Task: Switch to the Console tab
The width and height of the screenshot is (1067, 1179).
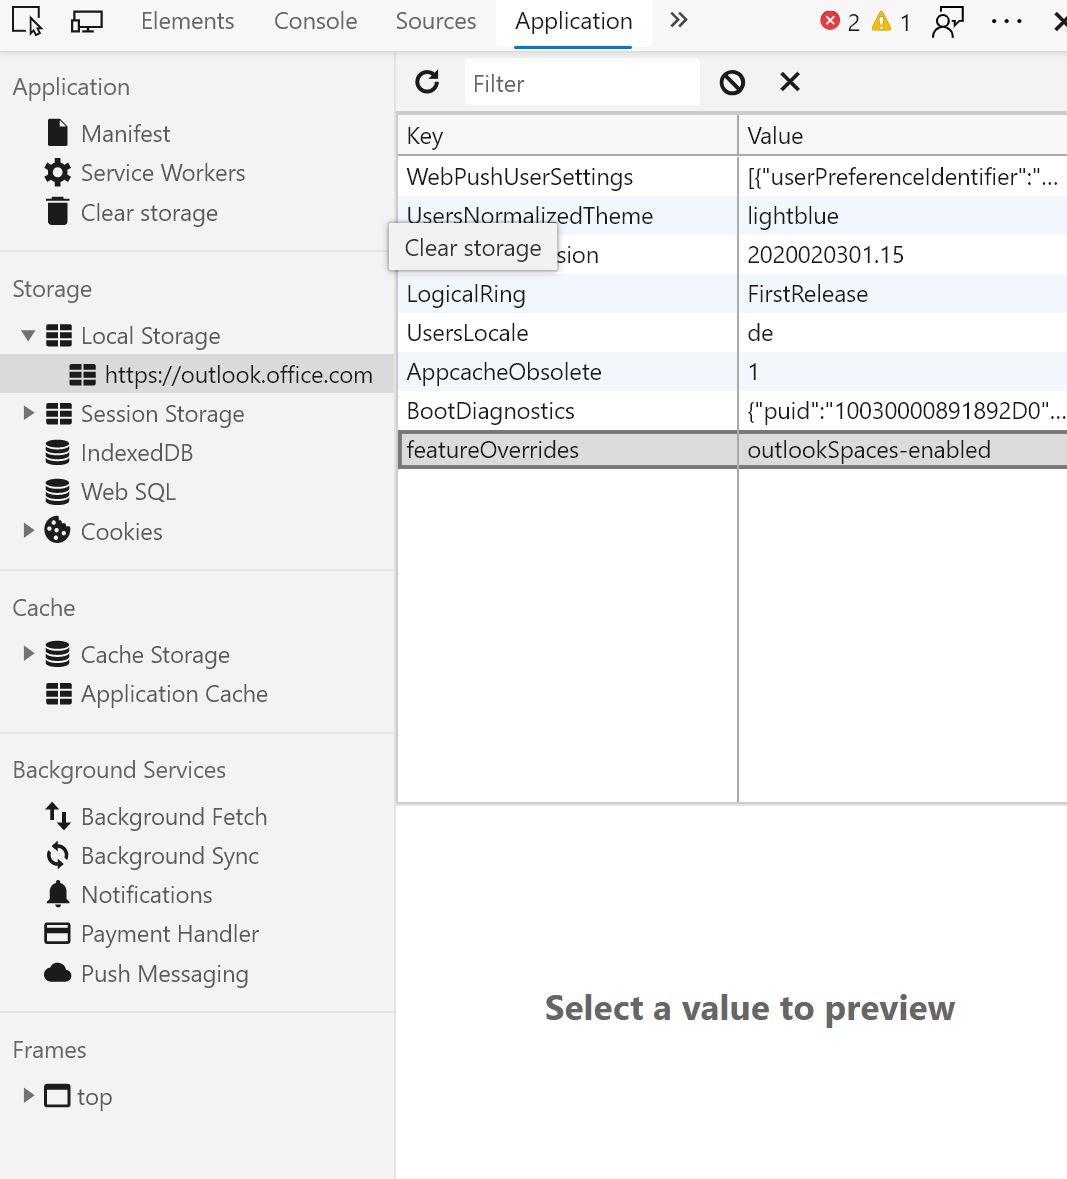Action: [315, 21]
